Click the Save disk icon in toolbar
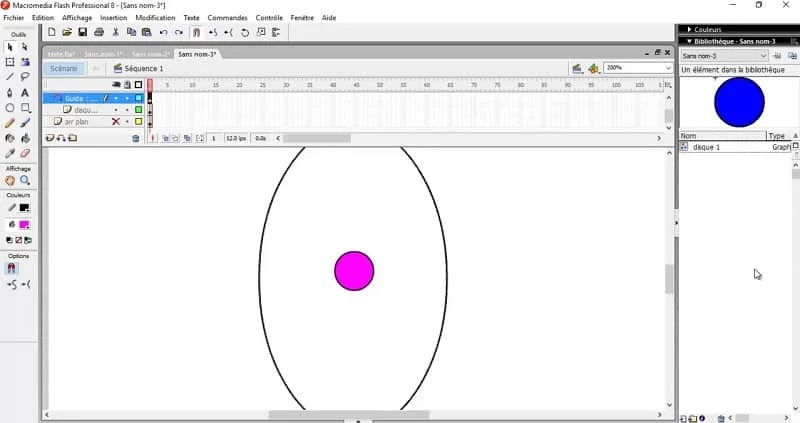The width and height of the screenshot is (800, 423). click(x=82, y=32)
